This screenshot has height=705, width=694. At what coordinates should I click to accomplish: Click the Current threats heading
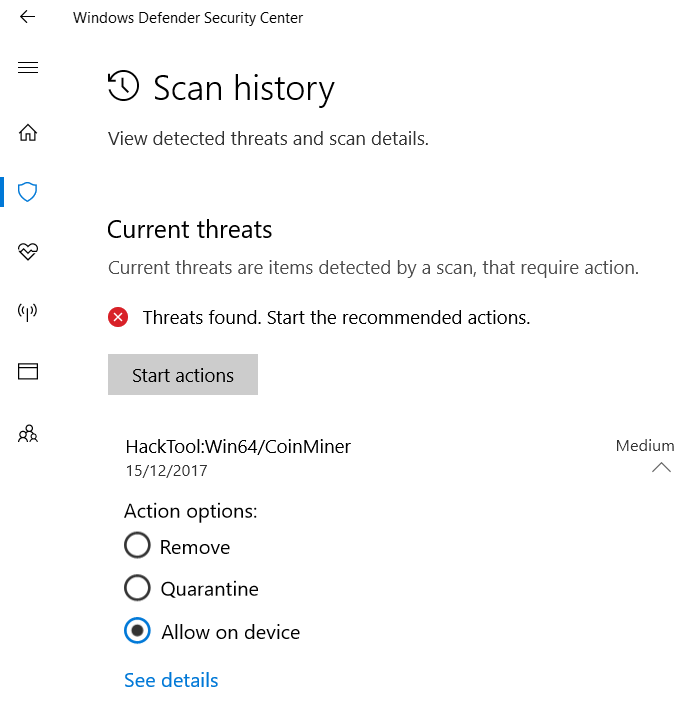tap(190, 230)
